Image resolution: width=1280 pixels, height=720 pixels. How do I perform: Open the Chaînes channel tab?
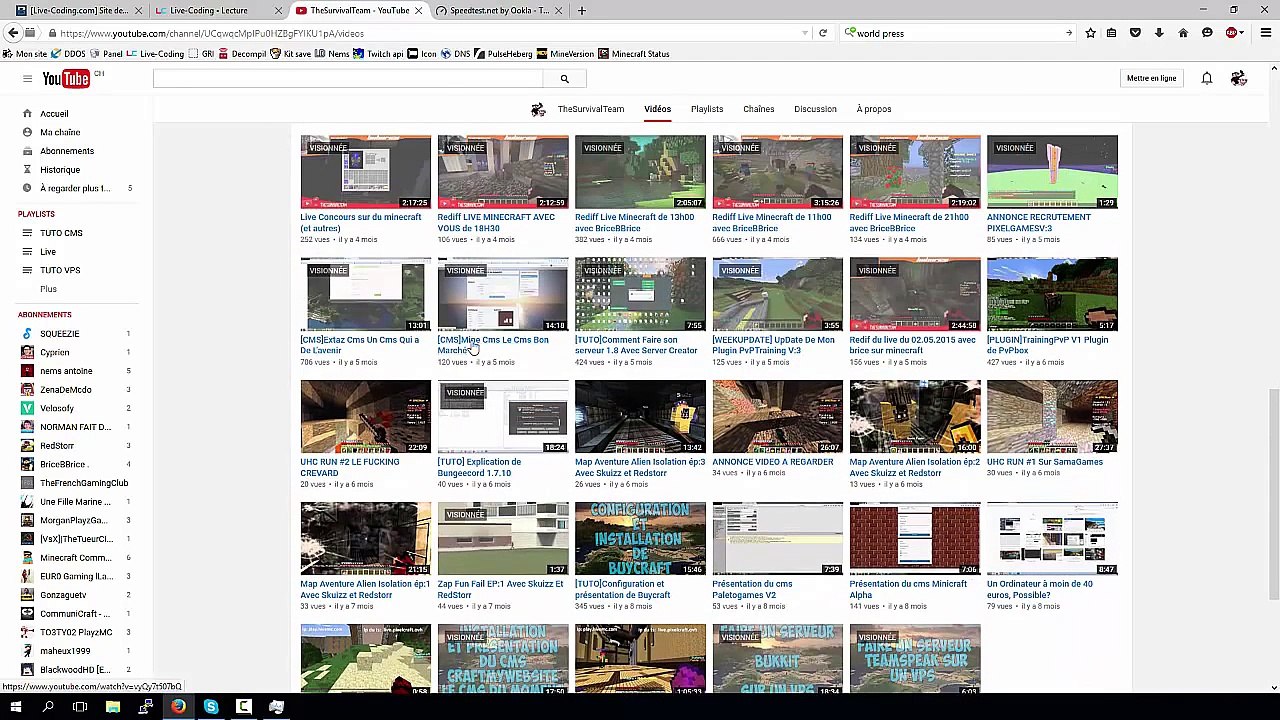point(759,109)
